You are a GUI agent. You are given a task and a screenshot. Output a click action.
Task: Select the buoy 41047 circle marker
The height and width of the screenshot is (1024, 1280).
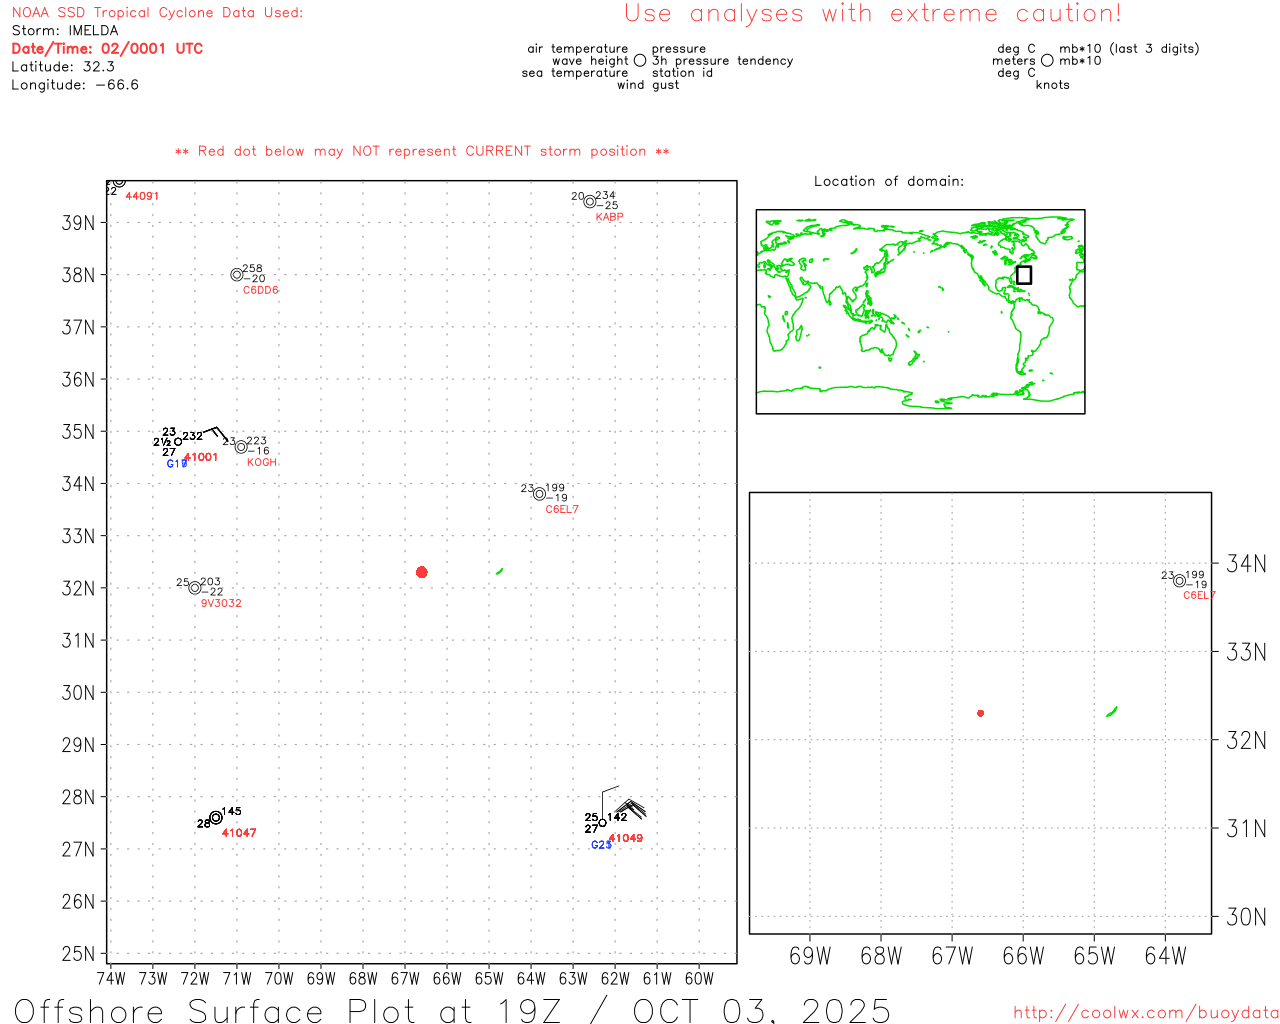pos(216,818)
